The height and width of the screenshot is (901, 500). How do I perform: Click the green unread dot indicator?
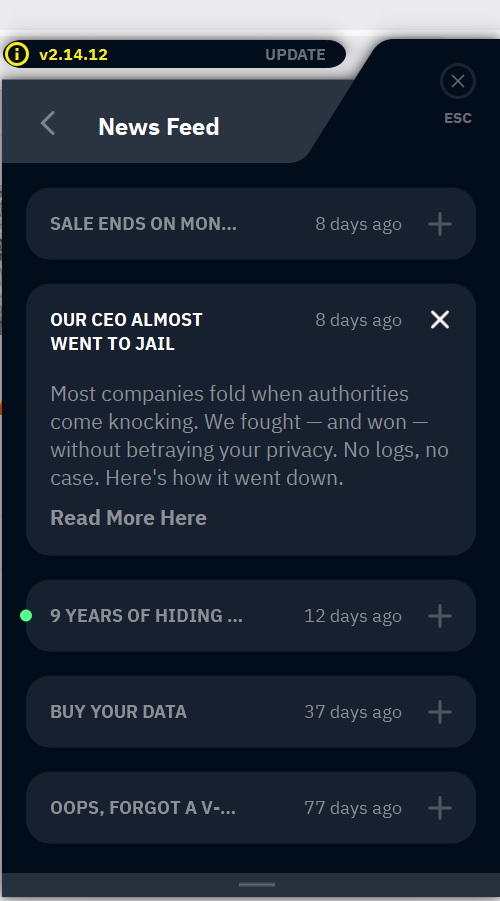tap(26, 615)
